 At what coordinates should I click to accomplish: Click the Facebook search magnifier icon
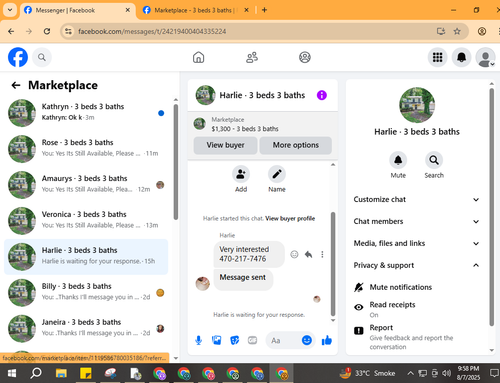[x=42, y=57]
